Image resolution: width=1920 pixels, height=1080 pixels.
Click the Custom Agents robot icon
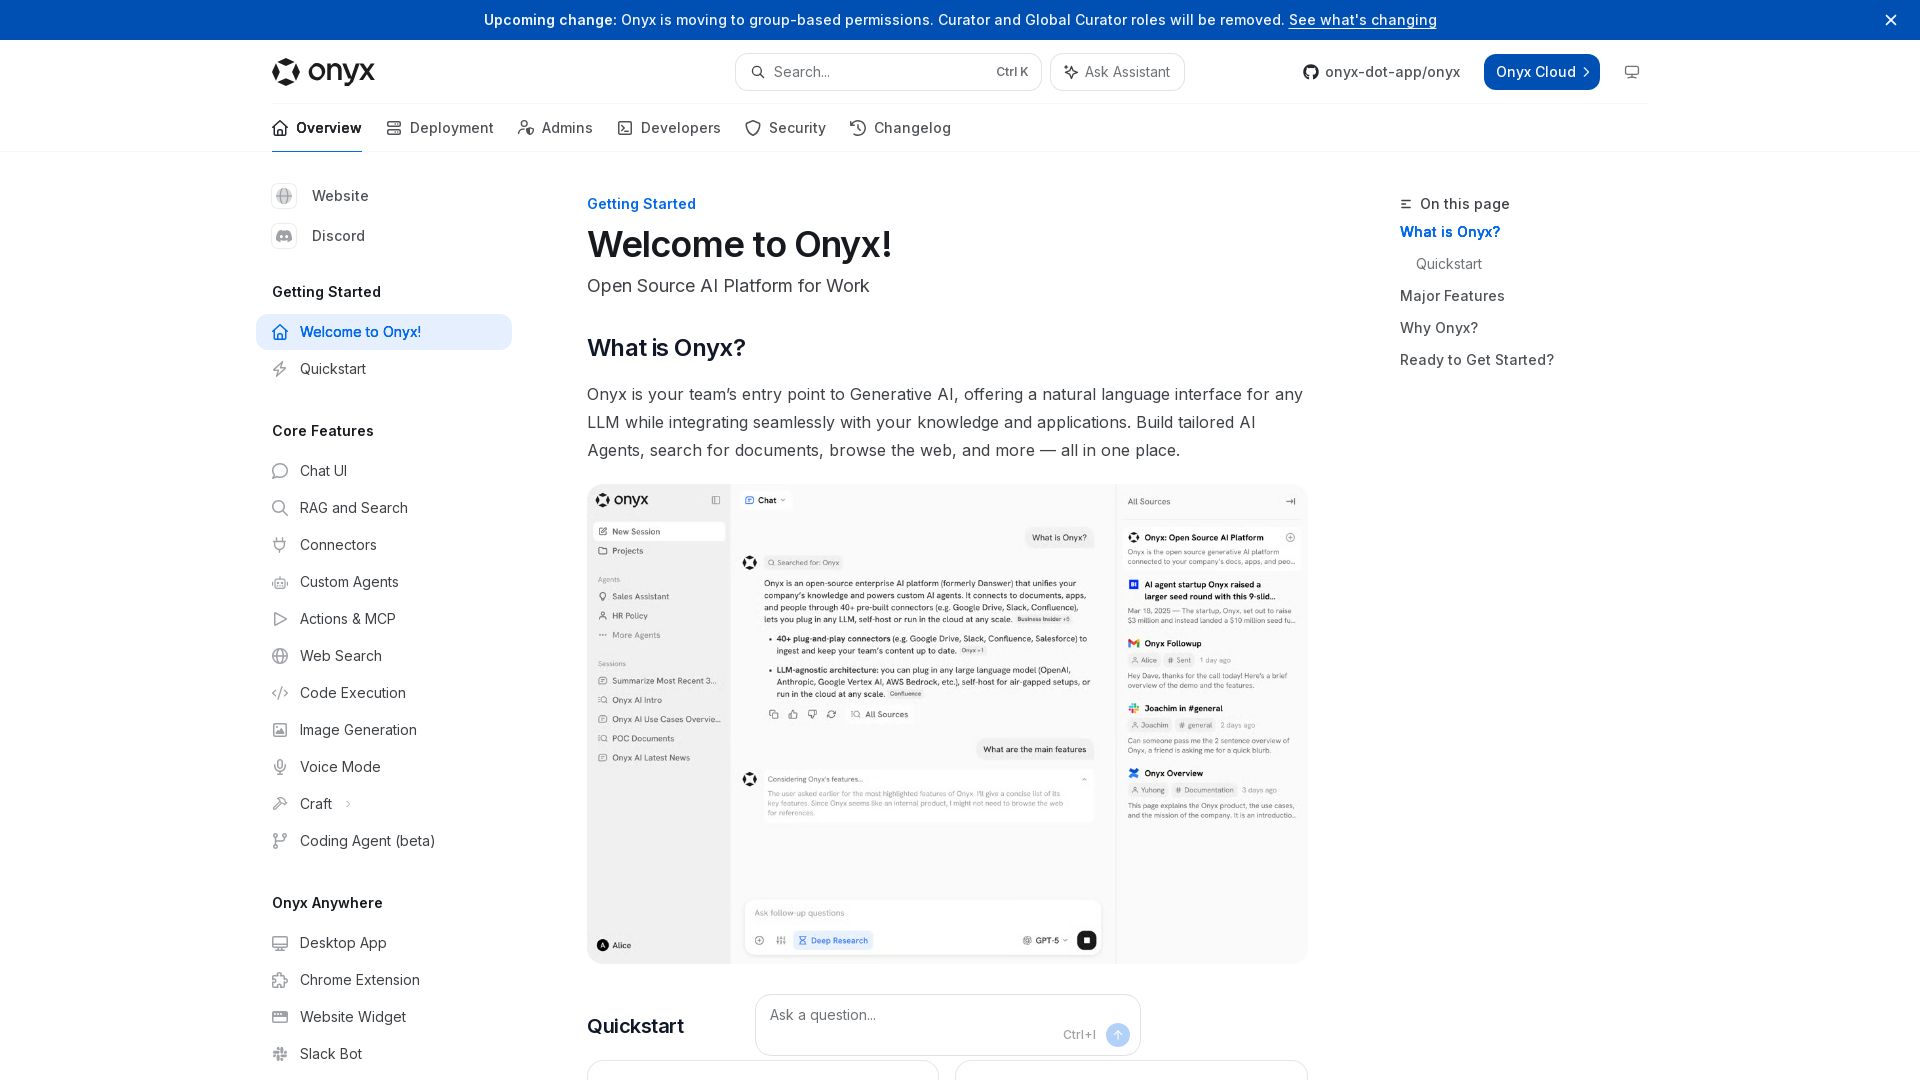280,582
